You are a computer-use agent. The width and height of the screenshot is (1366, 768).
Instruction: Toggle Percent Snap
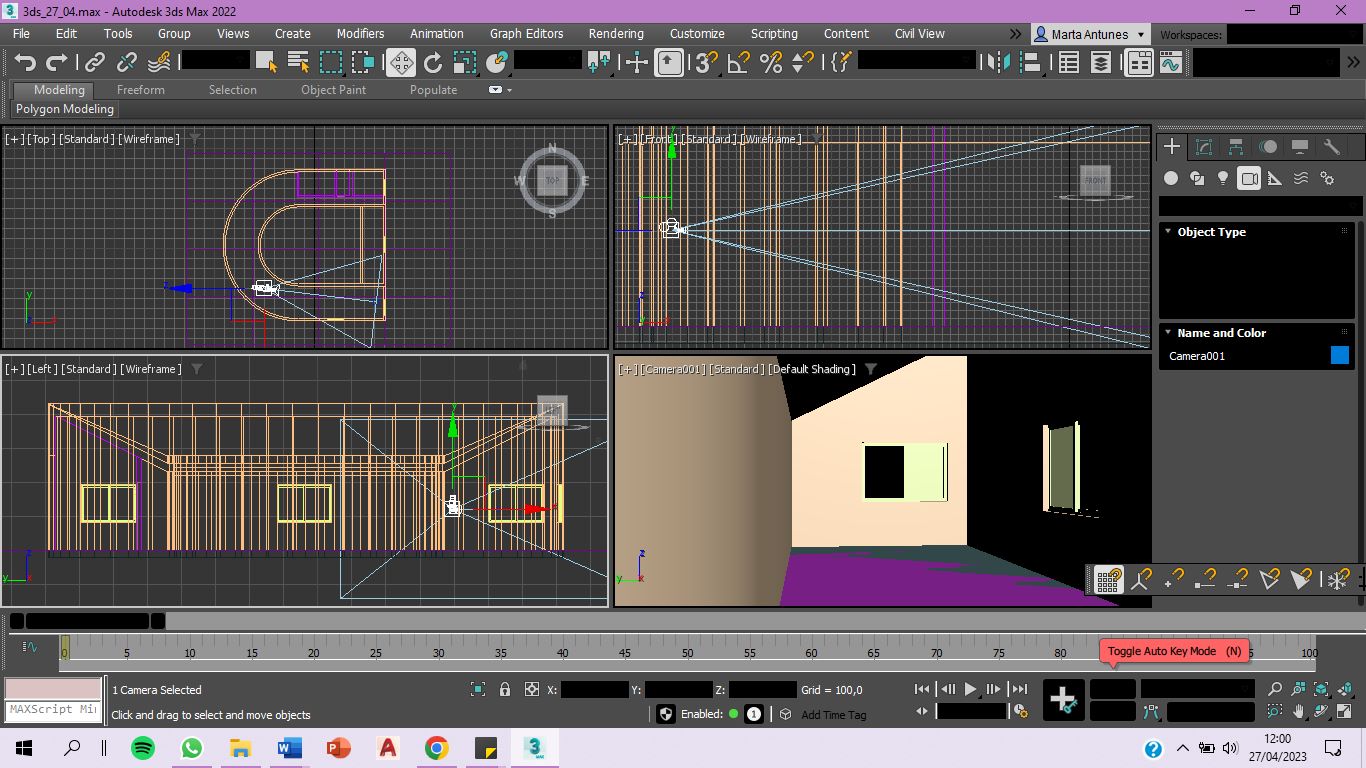click(x=770, y=63)
